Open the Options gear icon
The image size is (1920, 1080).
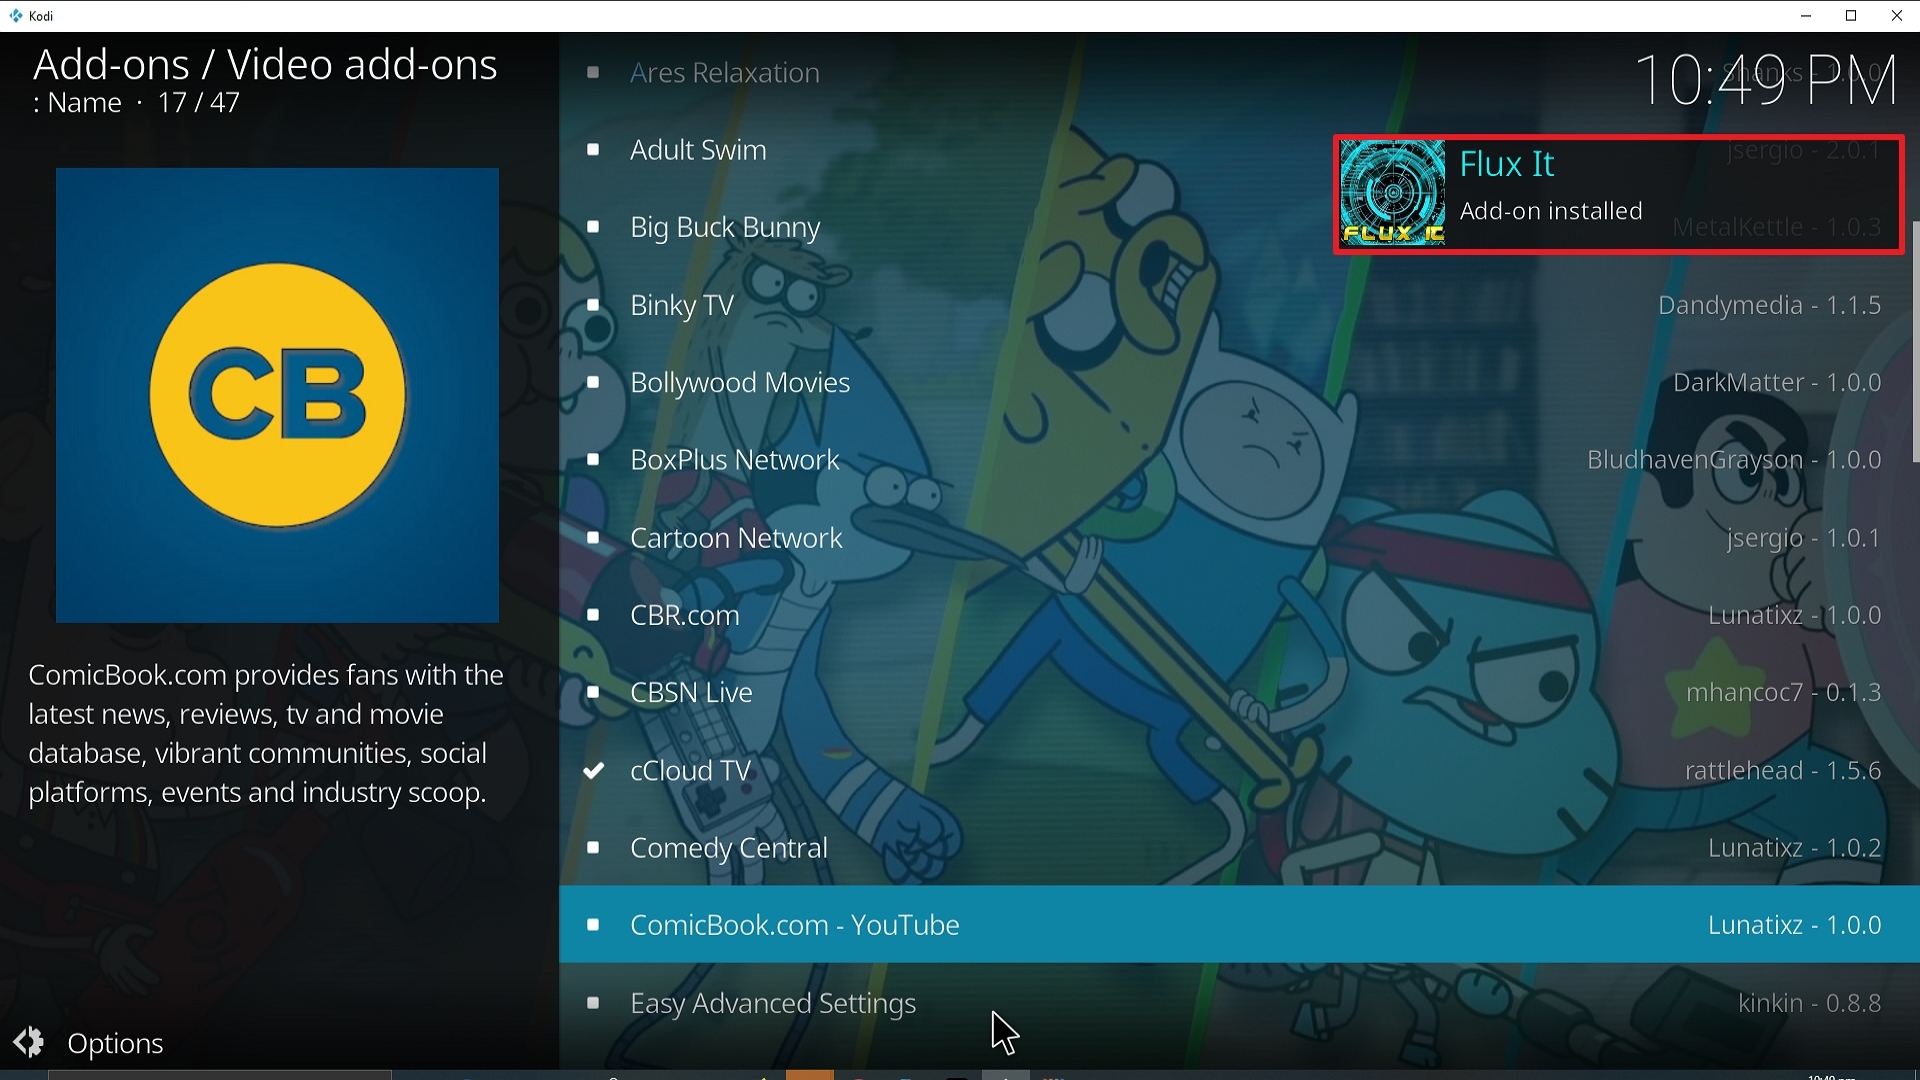click(29, 1042)
